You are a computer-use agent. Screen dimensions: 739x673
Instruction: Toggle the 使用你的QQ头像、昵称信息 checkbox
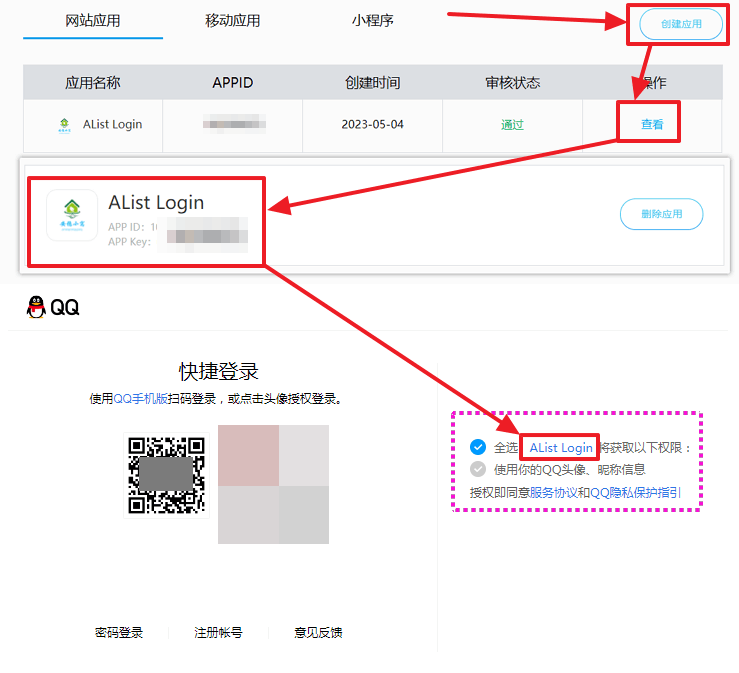[x=478, y=469]
